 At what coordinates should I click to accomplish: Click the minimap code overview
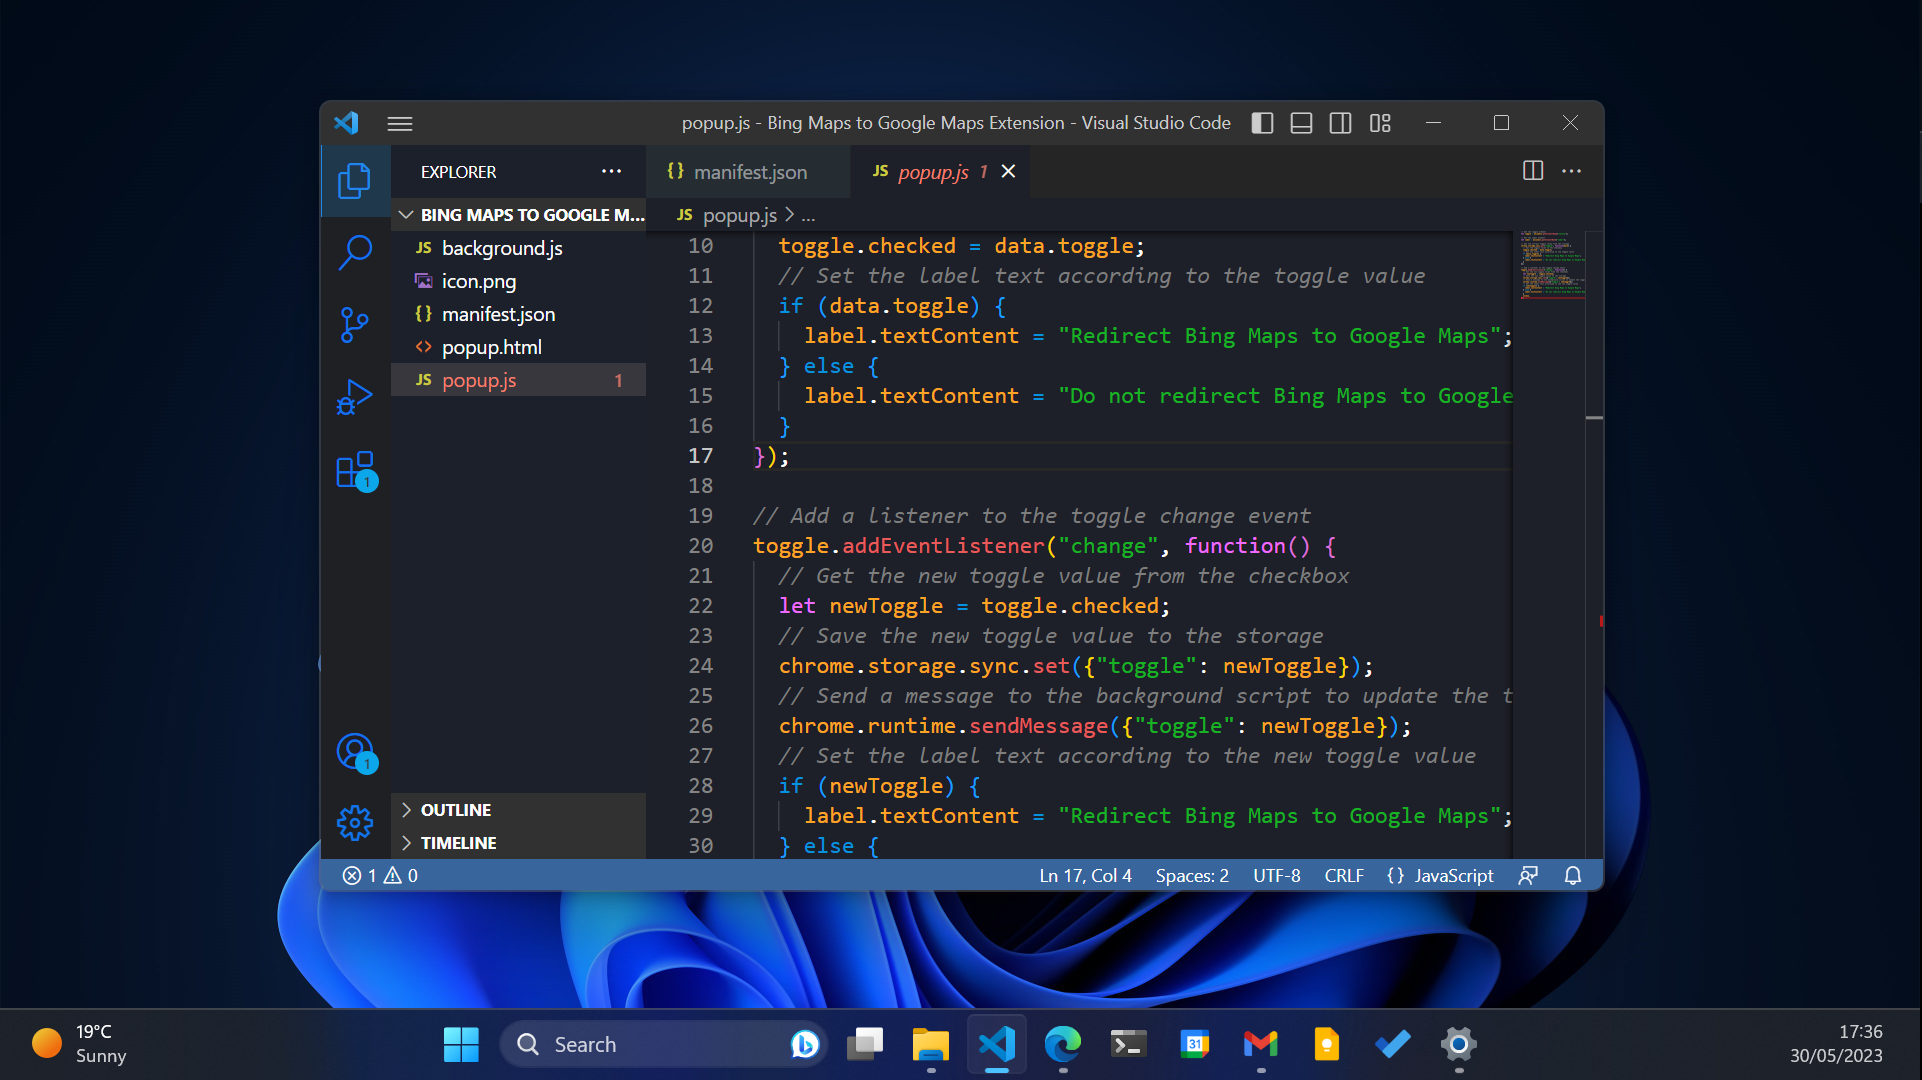pyautogui.click(x=1550, y=265)
